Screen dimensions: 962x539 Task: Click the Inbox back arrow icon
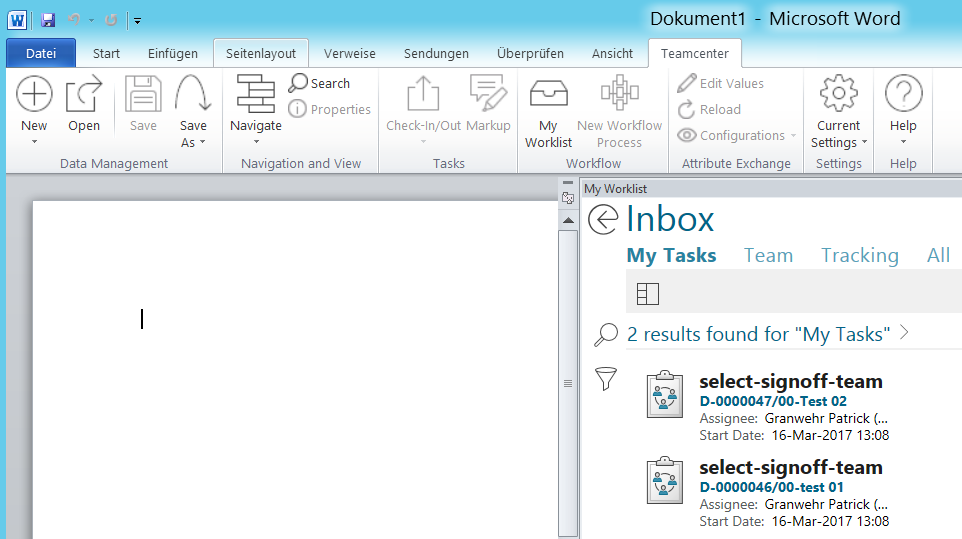point(603,219)
